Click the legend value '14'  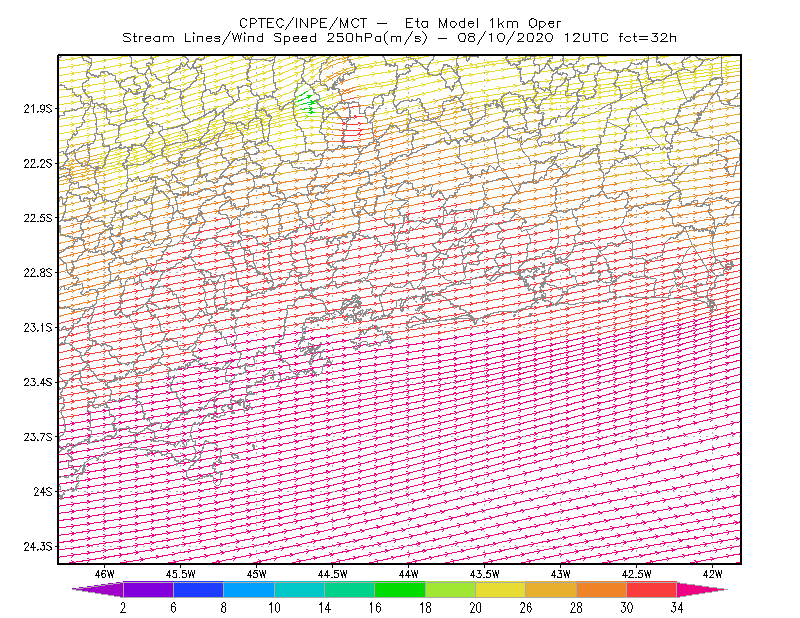click(x=324, y=608)
